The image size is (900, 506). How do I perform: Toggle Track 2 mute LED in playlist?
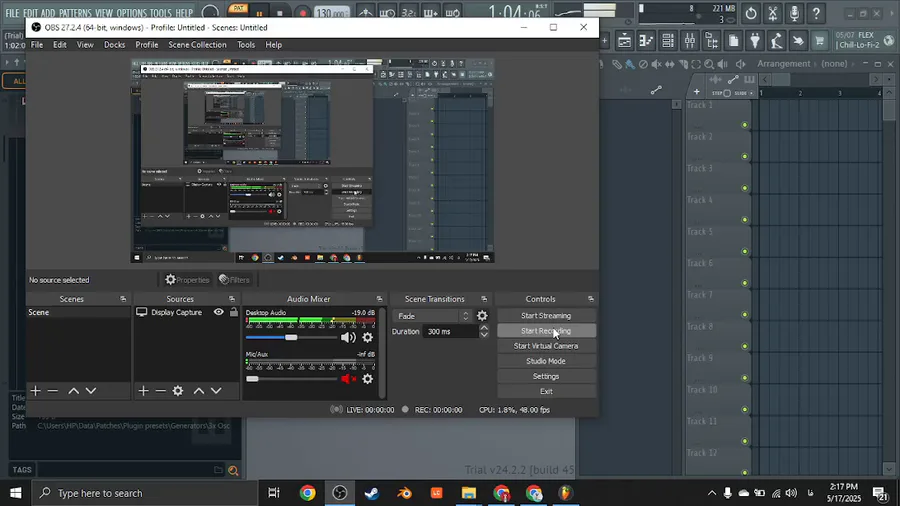[744, 156]
